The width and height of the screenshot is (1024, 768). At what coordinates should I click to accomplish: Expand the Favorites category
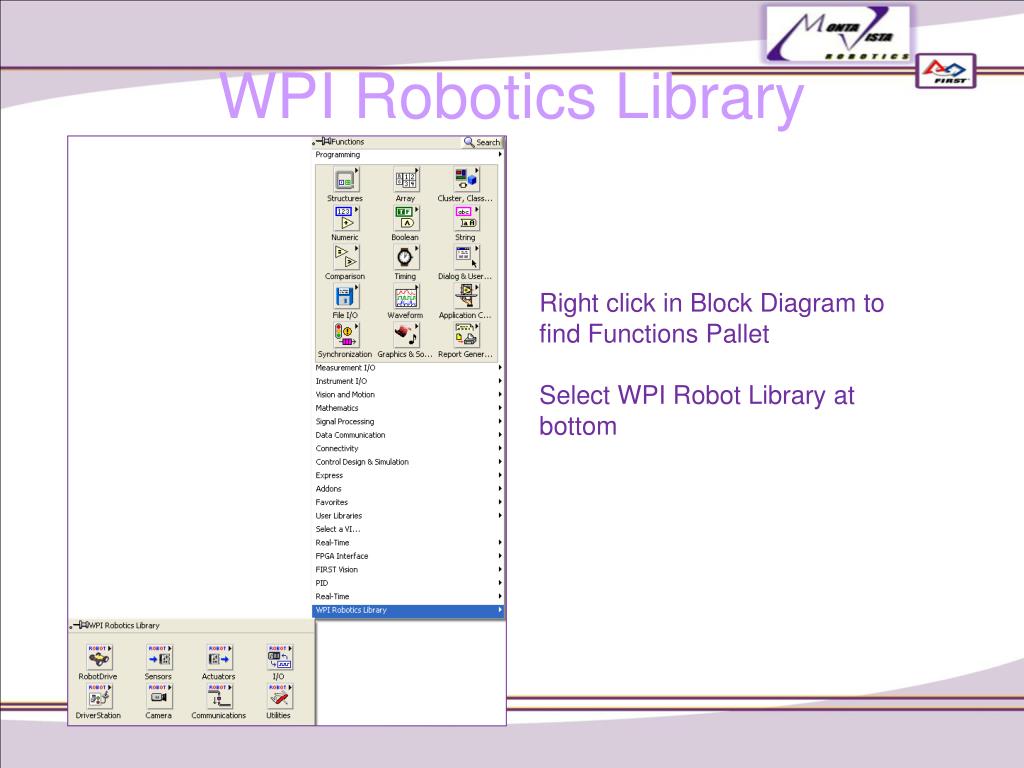tap(409, 502)
